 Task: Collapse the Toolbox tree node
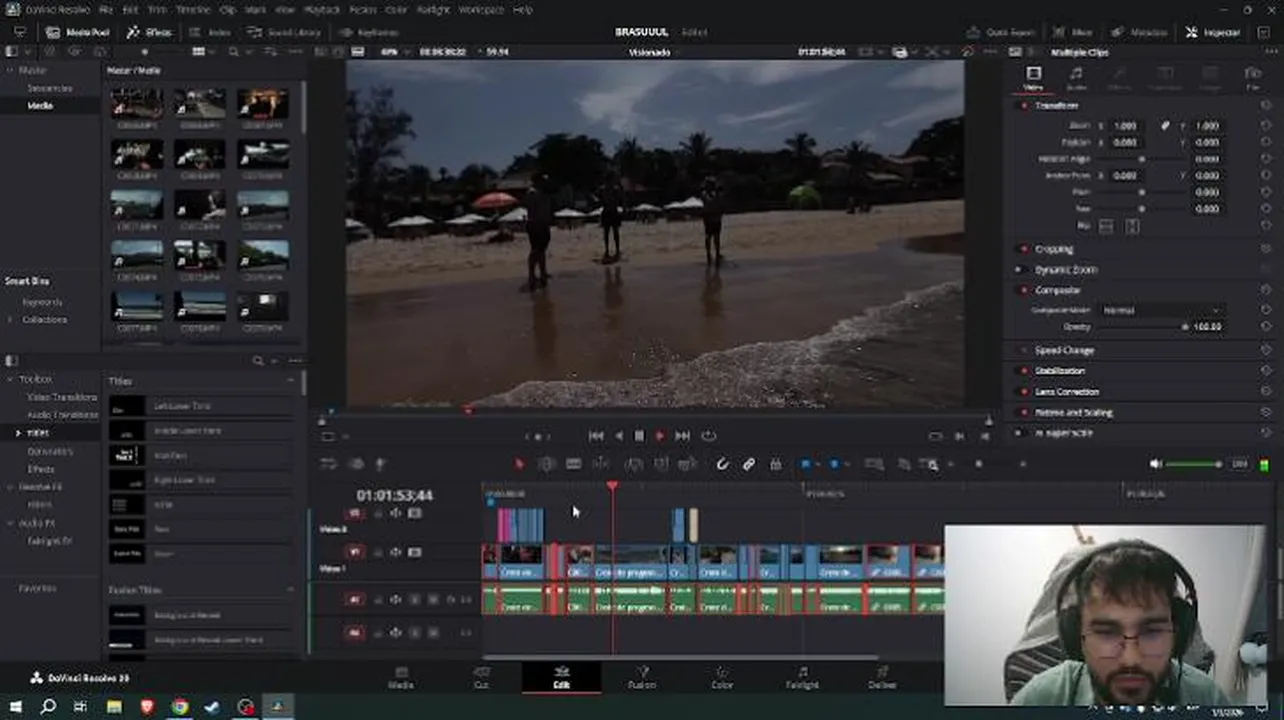point(11,380)
